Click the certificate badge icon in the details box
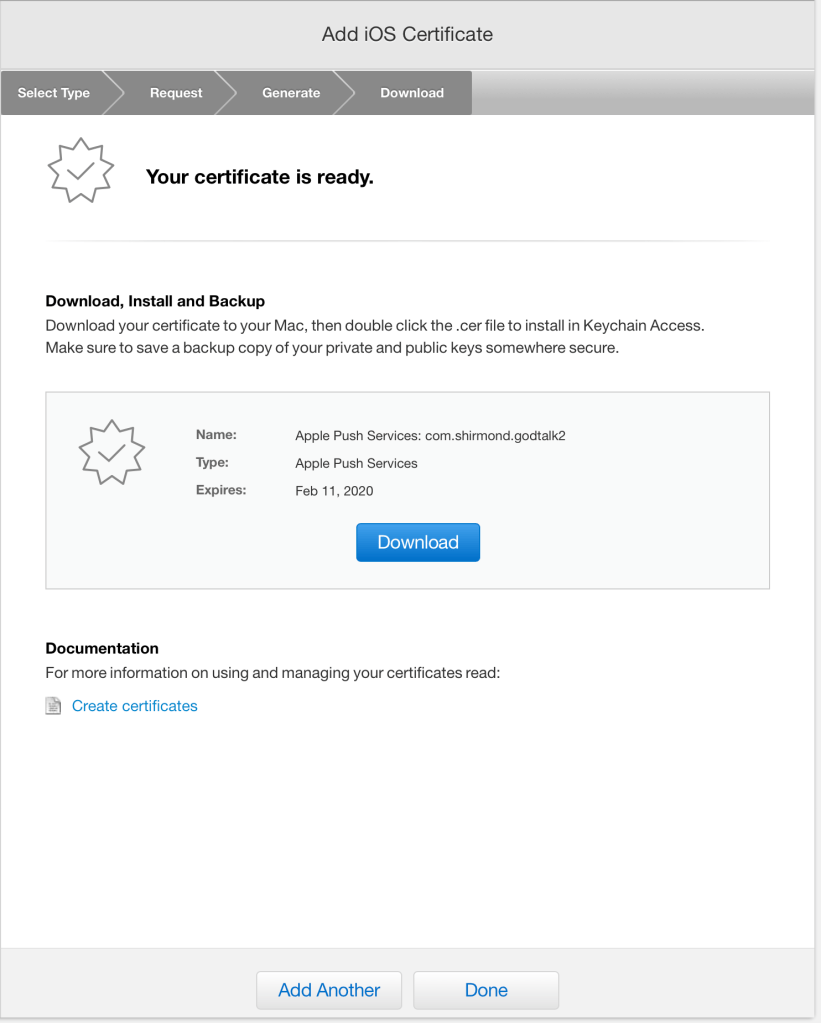This screenshot has height=1023, width=821. [111, 452]
